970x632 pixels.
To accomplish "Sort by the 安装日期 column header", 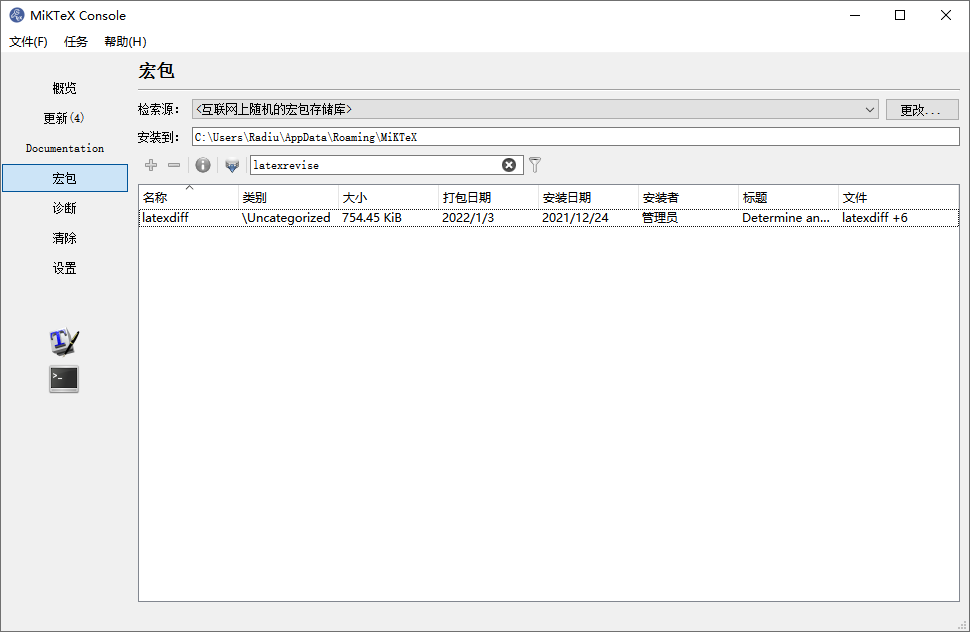I will tap(588, 197).
